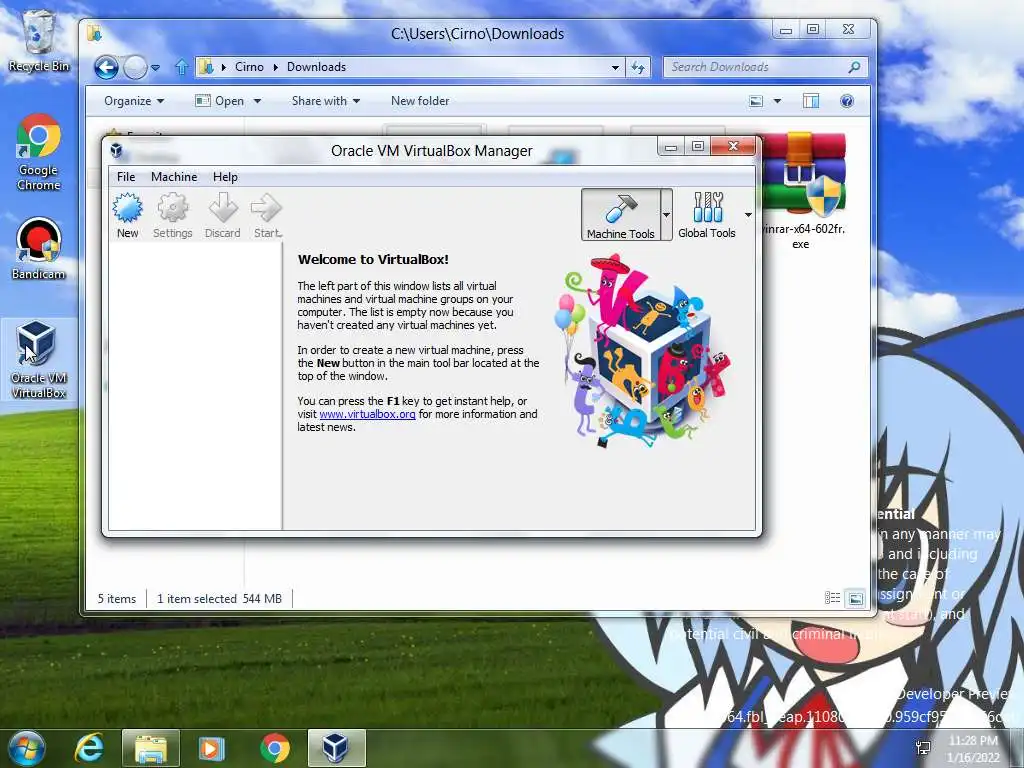Open the Organize dropdown in Explorer
1024x768 pixels.
coord(134,101)
